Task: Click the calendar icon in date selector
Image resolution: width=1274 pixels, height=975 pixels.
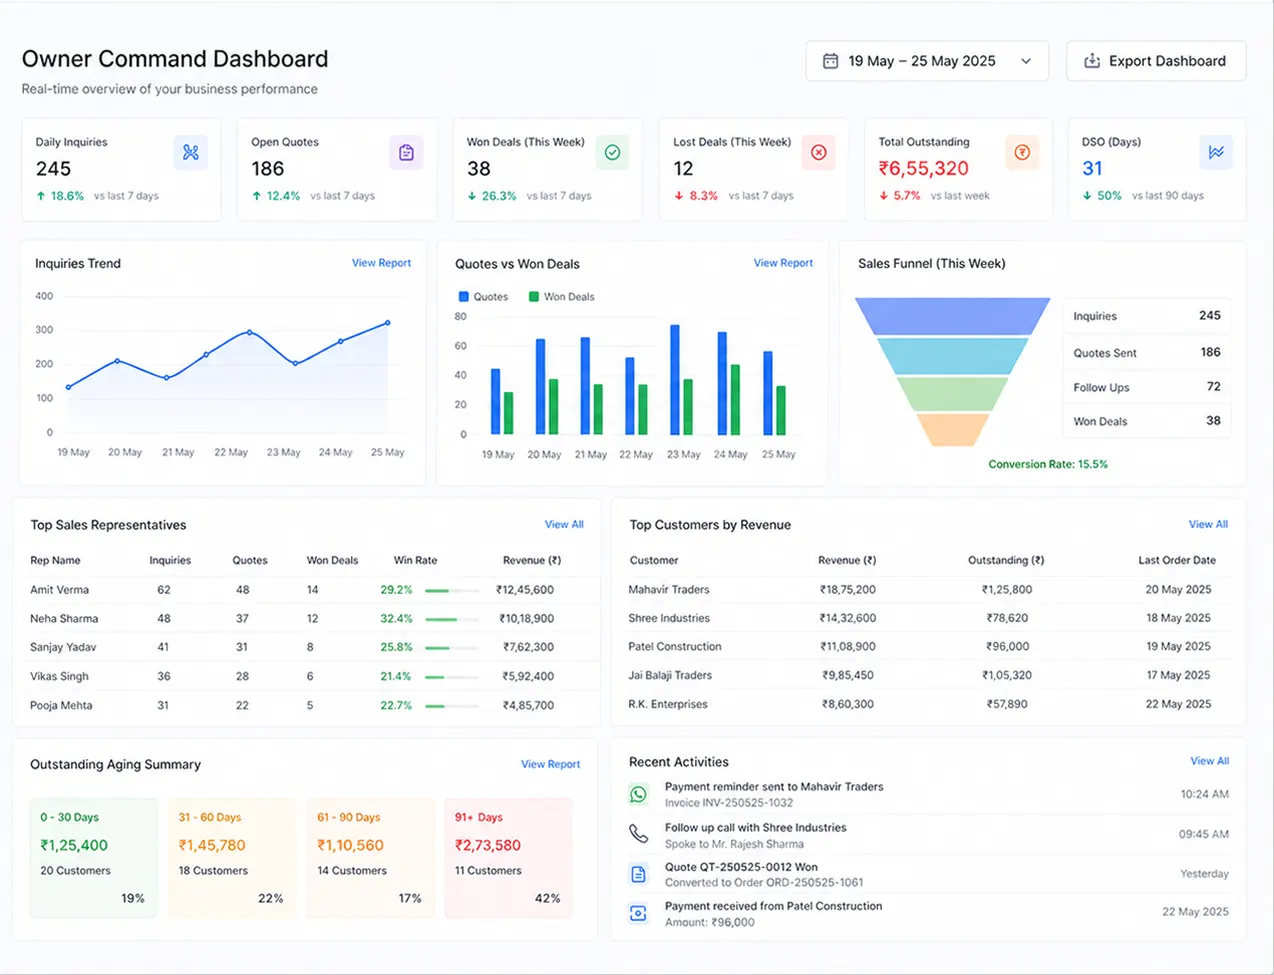Action: (830, 61)
